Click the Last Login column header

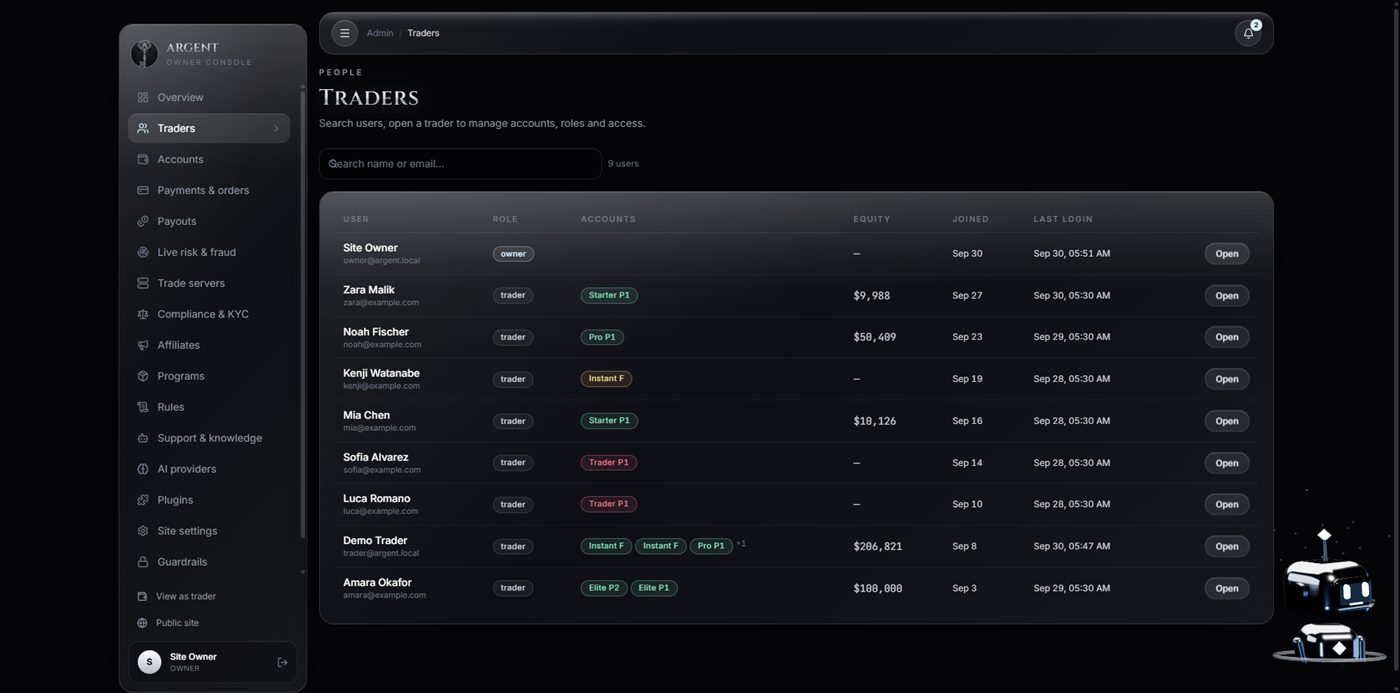(1063, 219)
